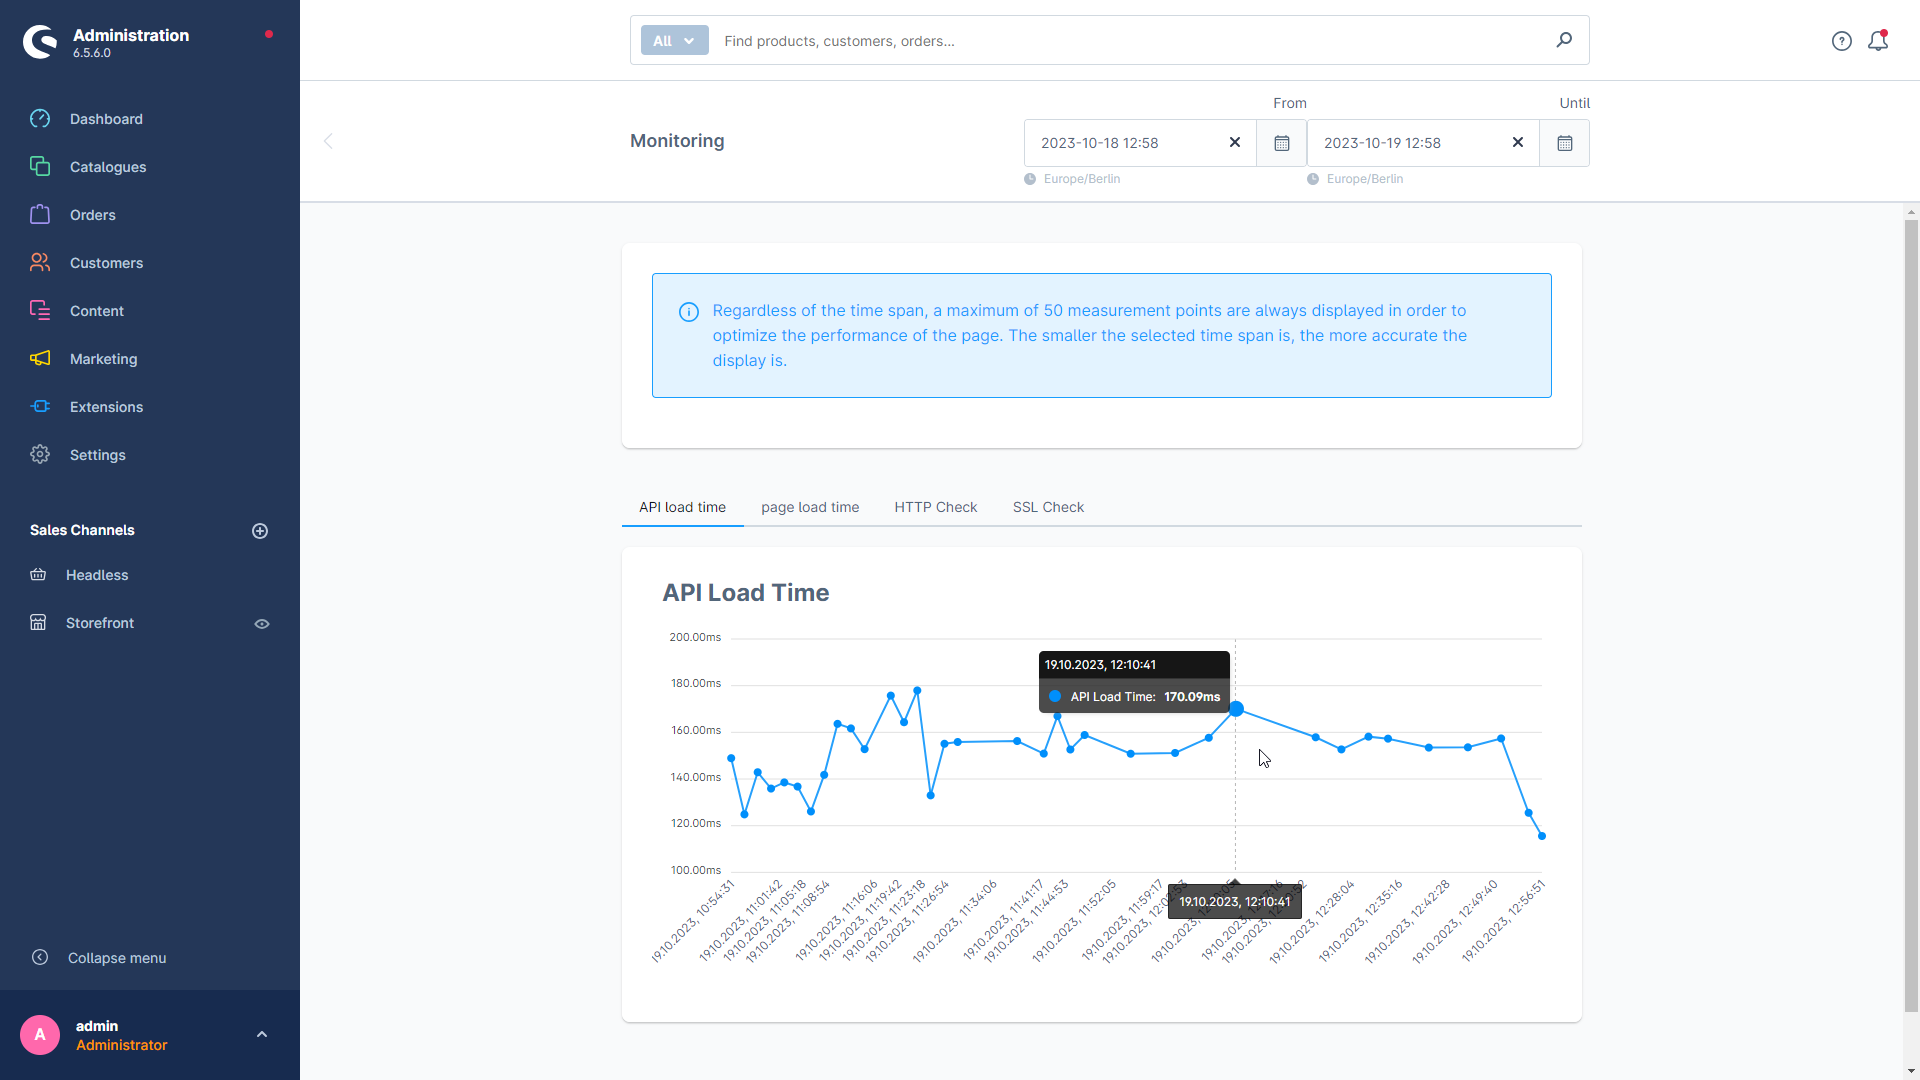Expand the Until date calendar picker
The height and width of the screenshot is (1080, 1920).
click(x=1564, y=142)
